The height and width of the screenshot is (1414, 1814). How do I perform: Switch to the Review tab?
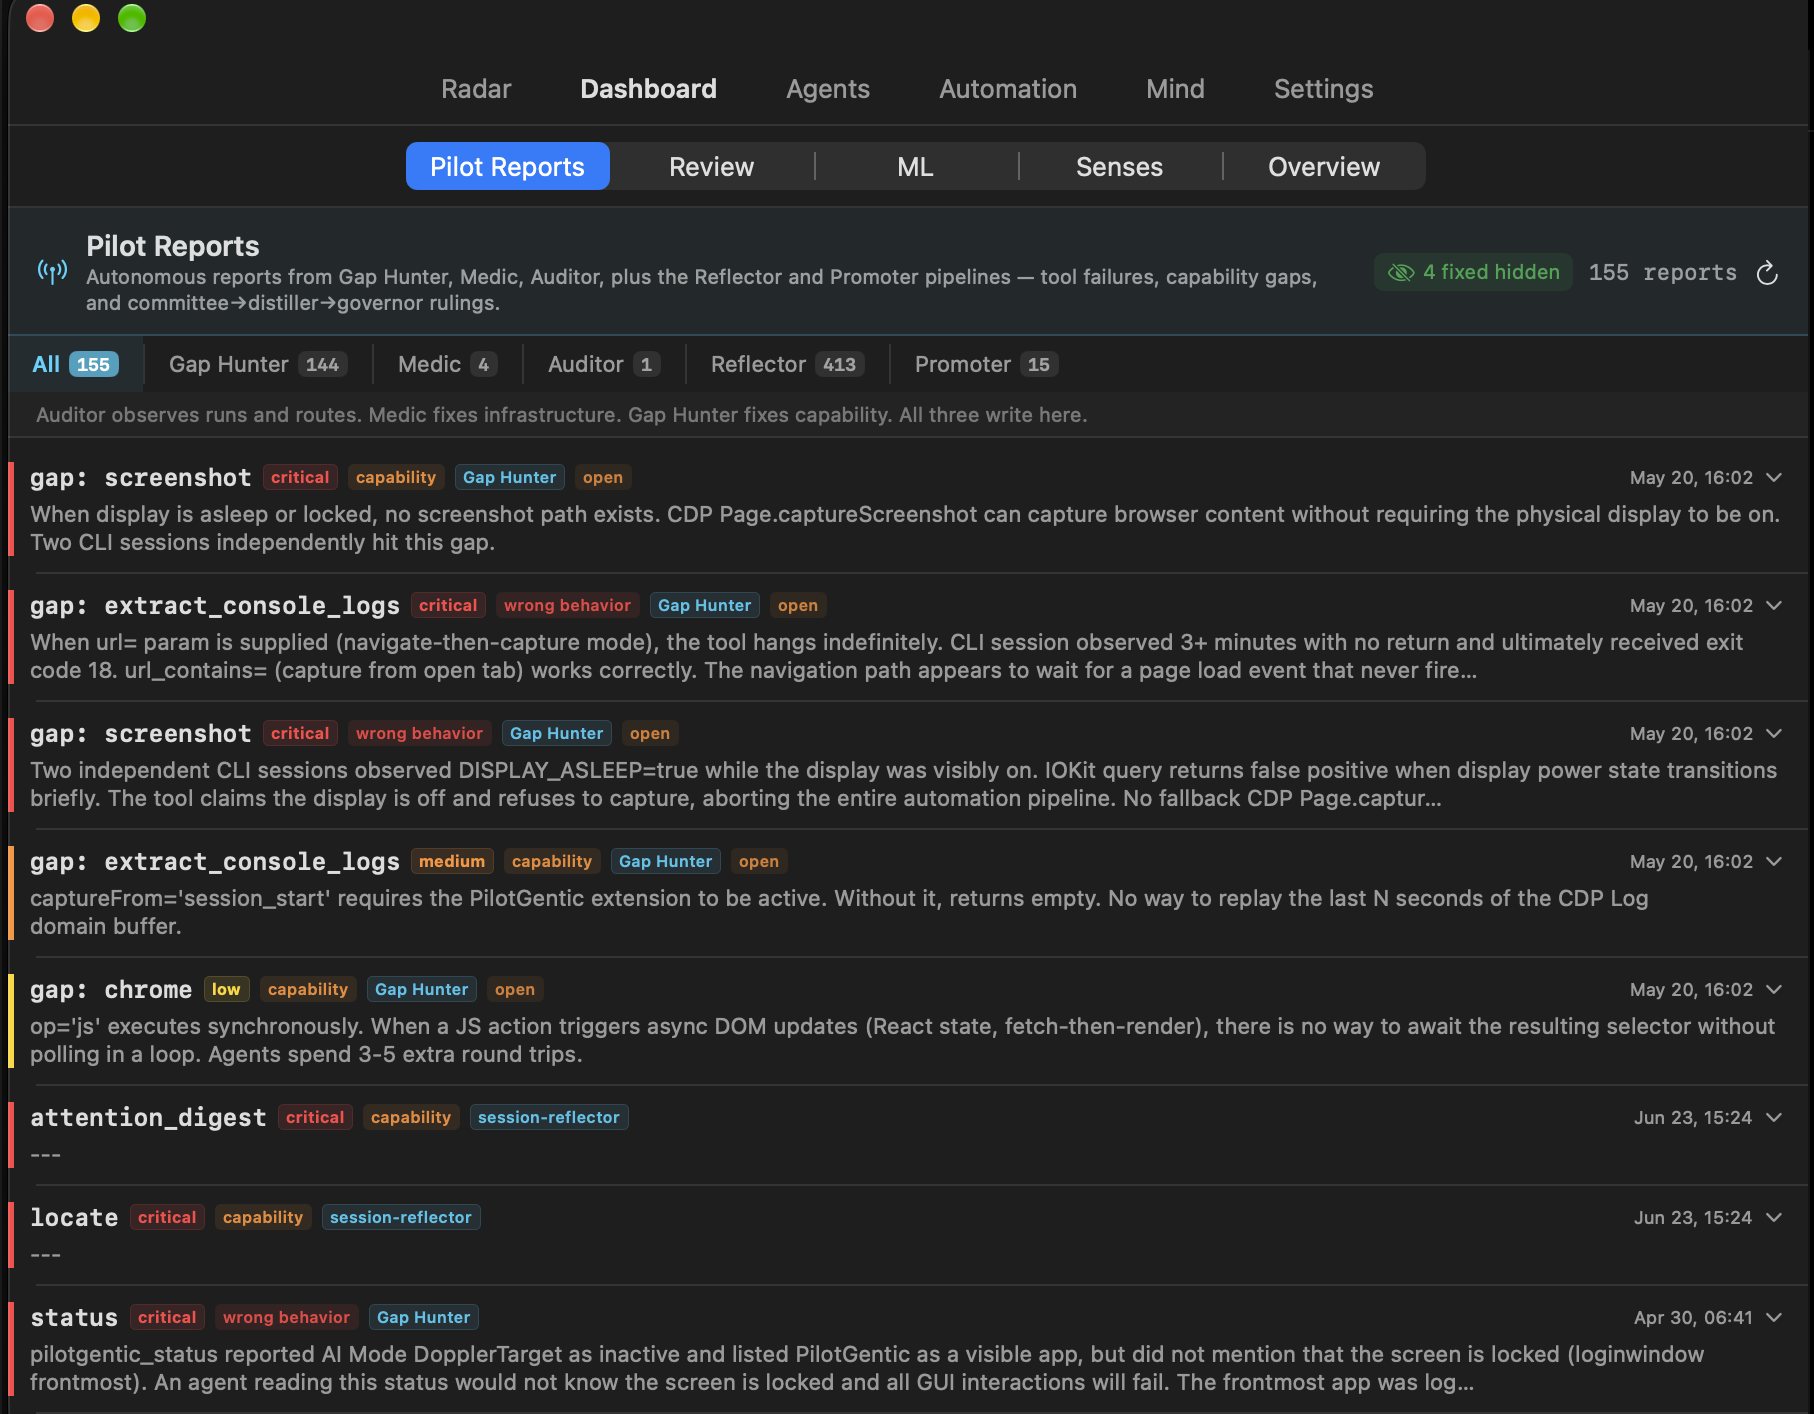711,167
